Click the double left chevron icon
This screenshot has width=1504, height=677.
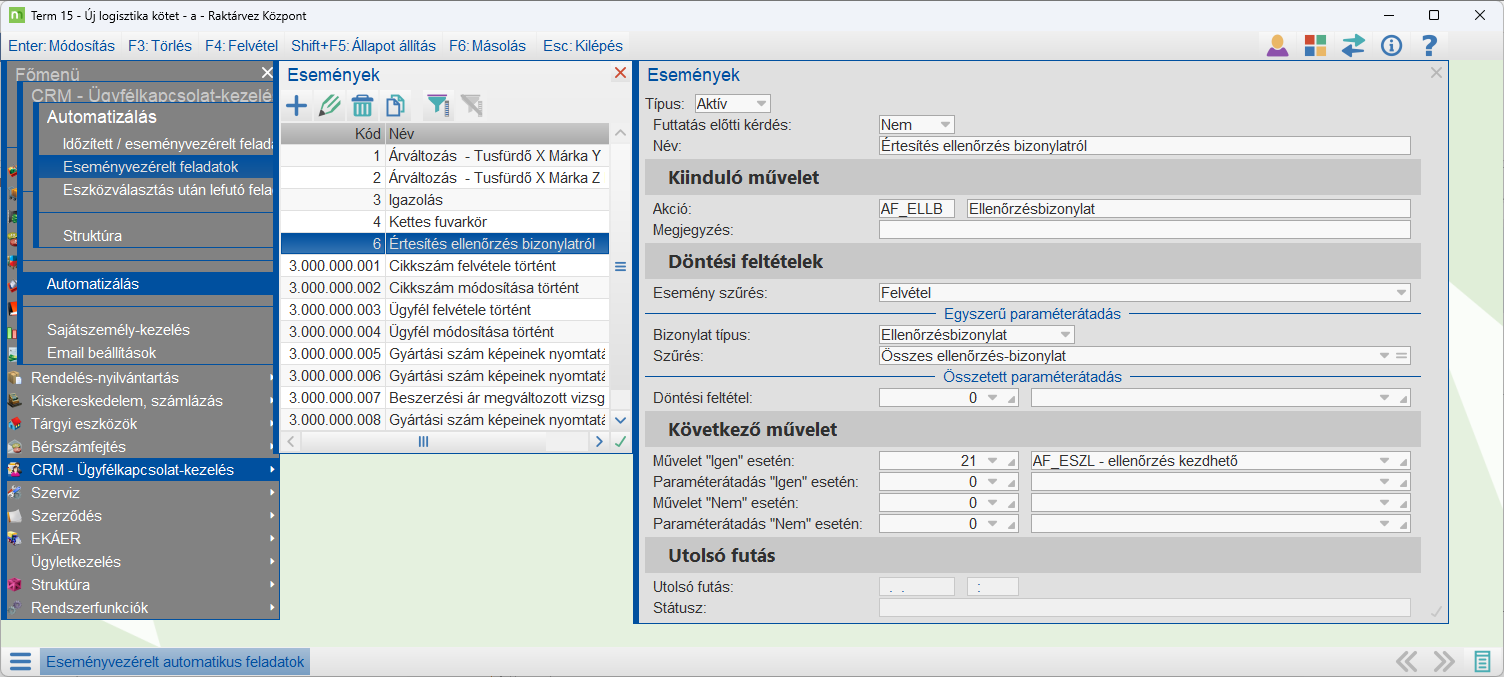(x=1407, y=661)
